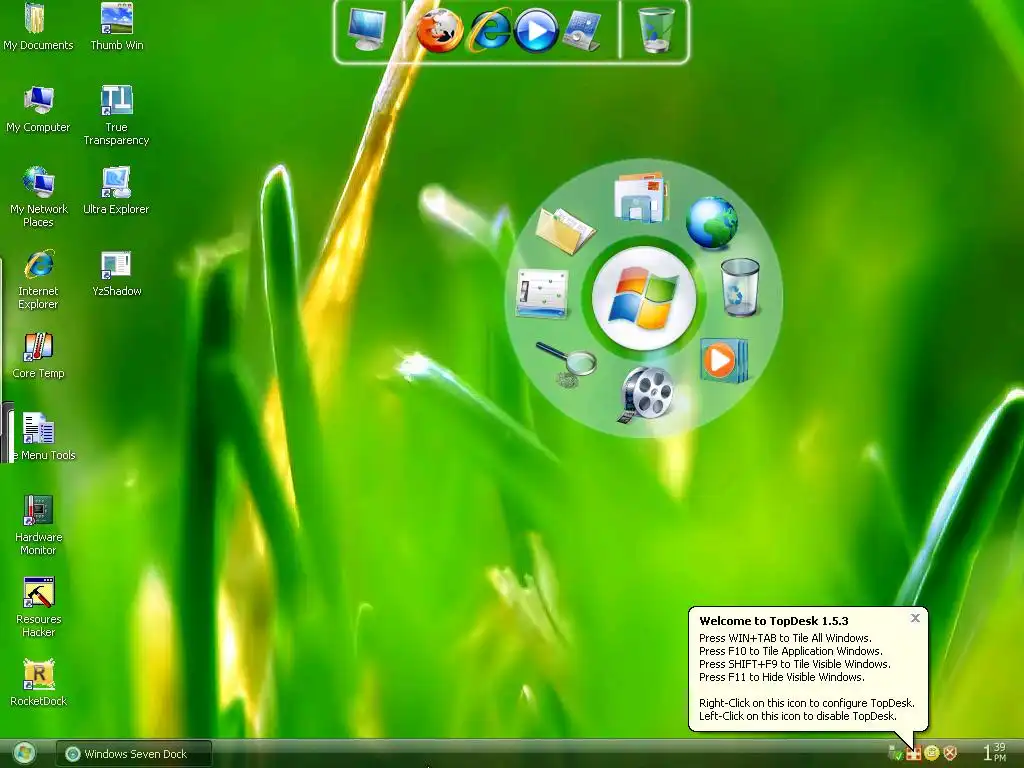Open the globe icon in the circle dock
1024x768 pixels.
click(x=712, y=223)
